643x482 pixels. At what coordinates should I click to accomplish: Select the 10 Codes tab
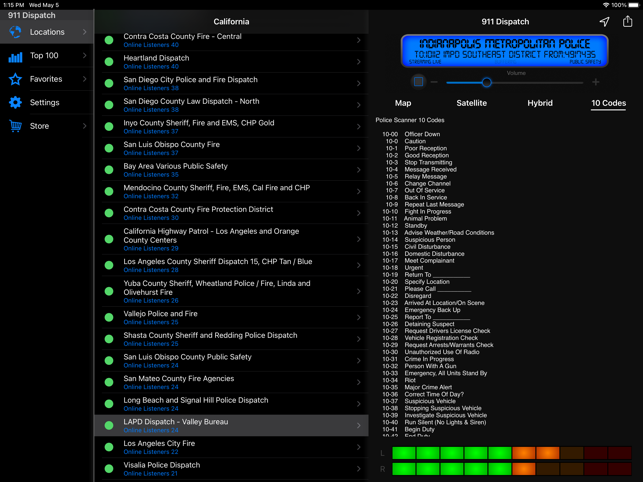coord(609,103)
